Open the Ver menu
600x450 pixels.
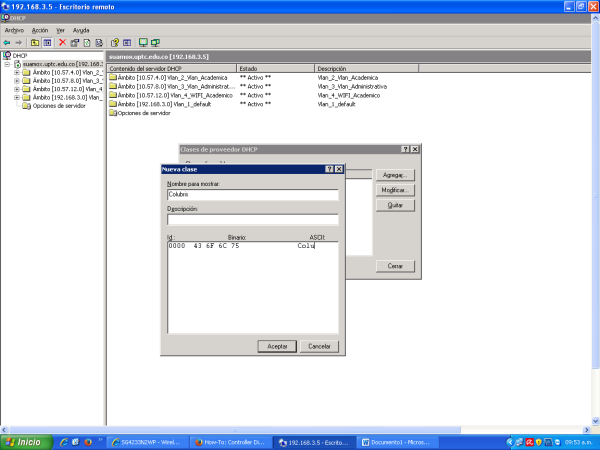click(x=60, y=30)
